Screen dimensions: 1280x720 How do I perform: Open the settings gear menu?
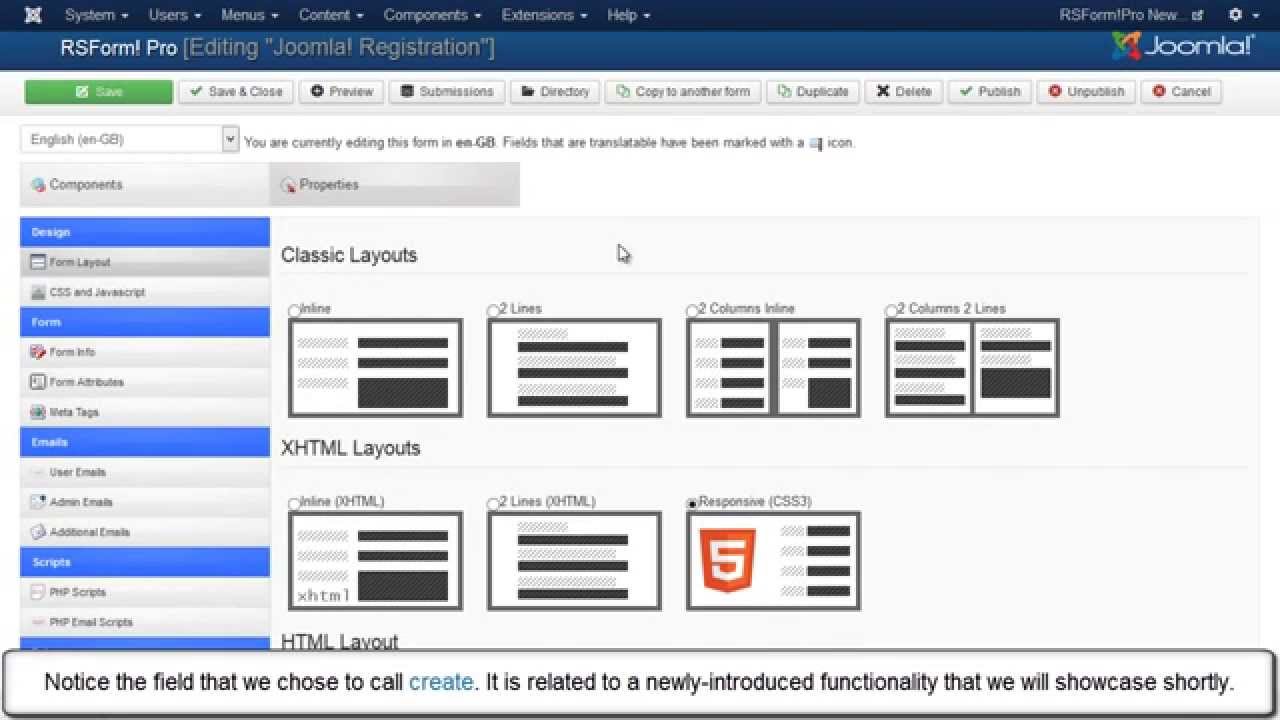[x=1242, y=15]
